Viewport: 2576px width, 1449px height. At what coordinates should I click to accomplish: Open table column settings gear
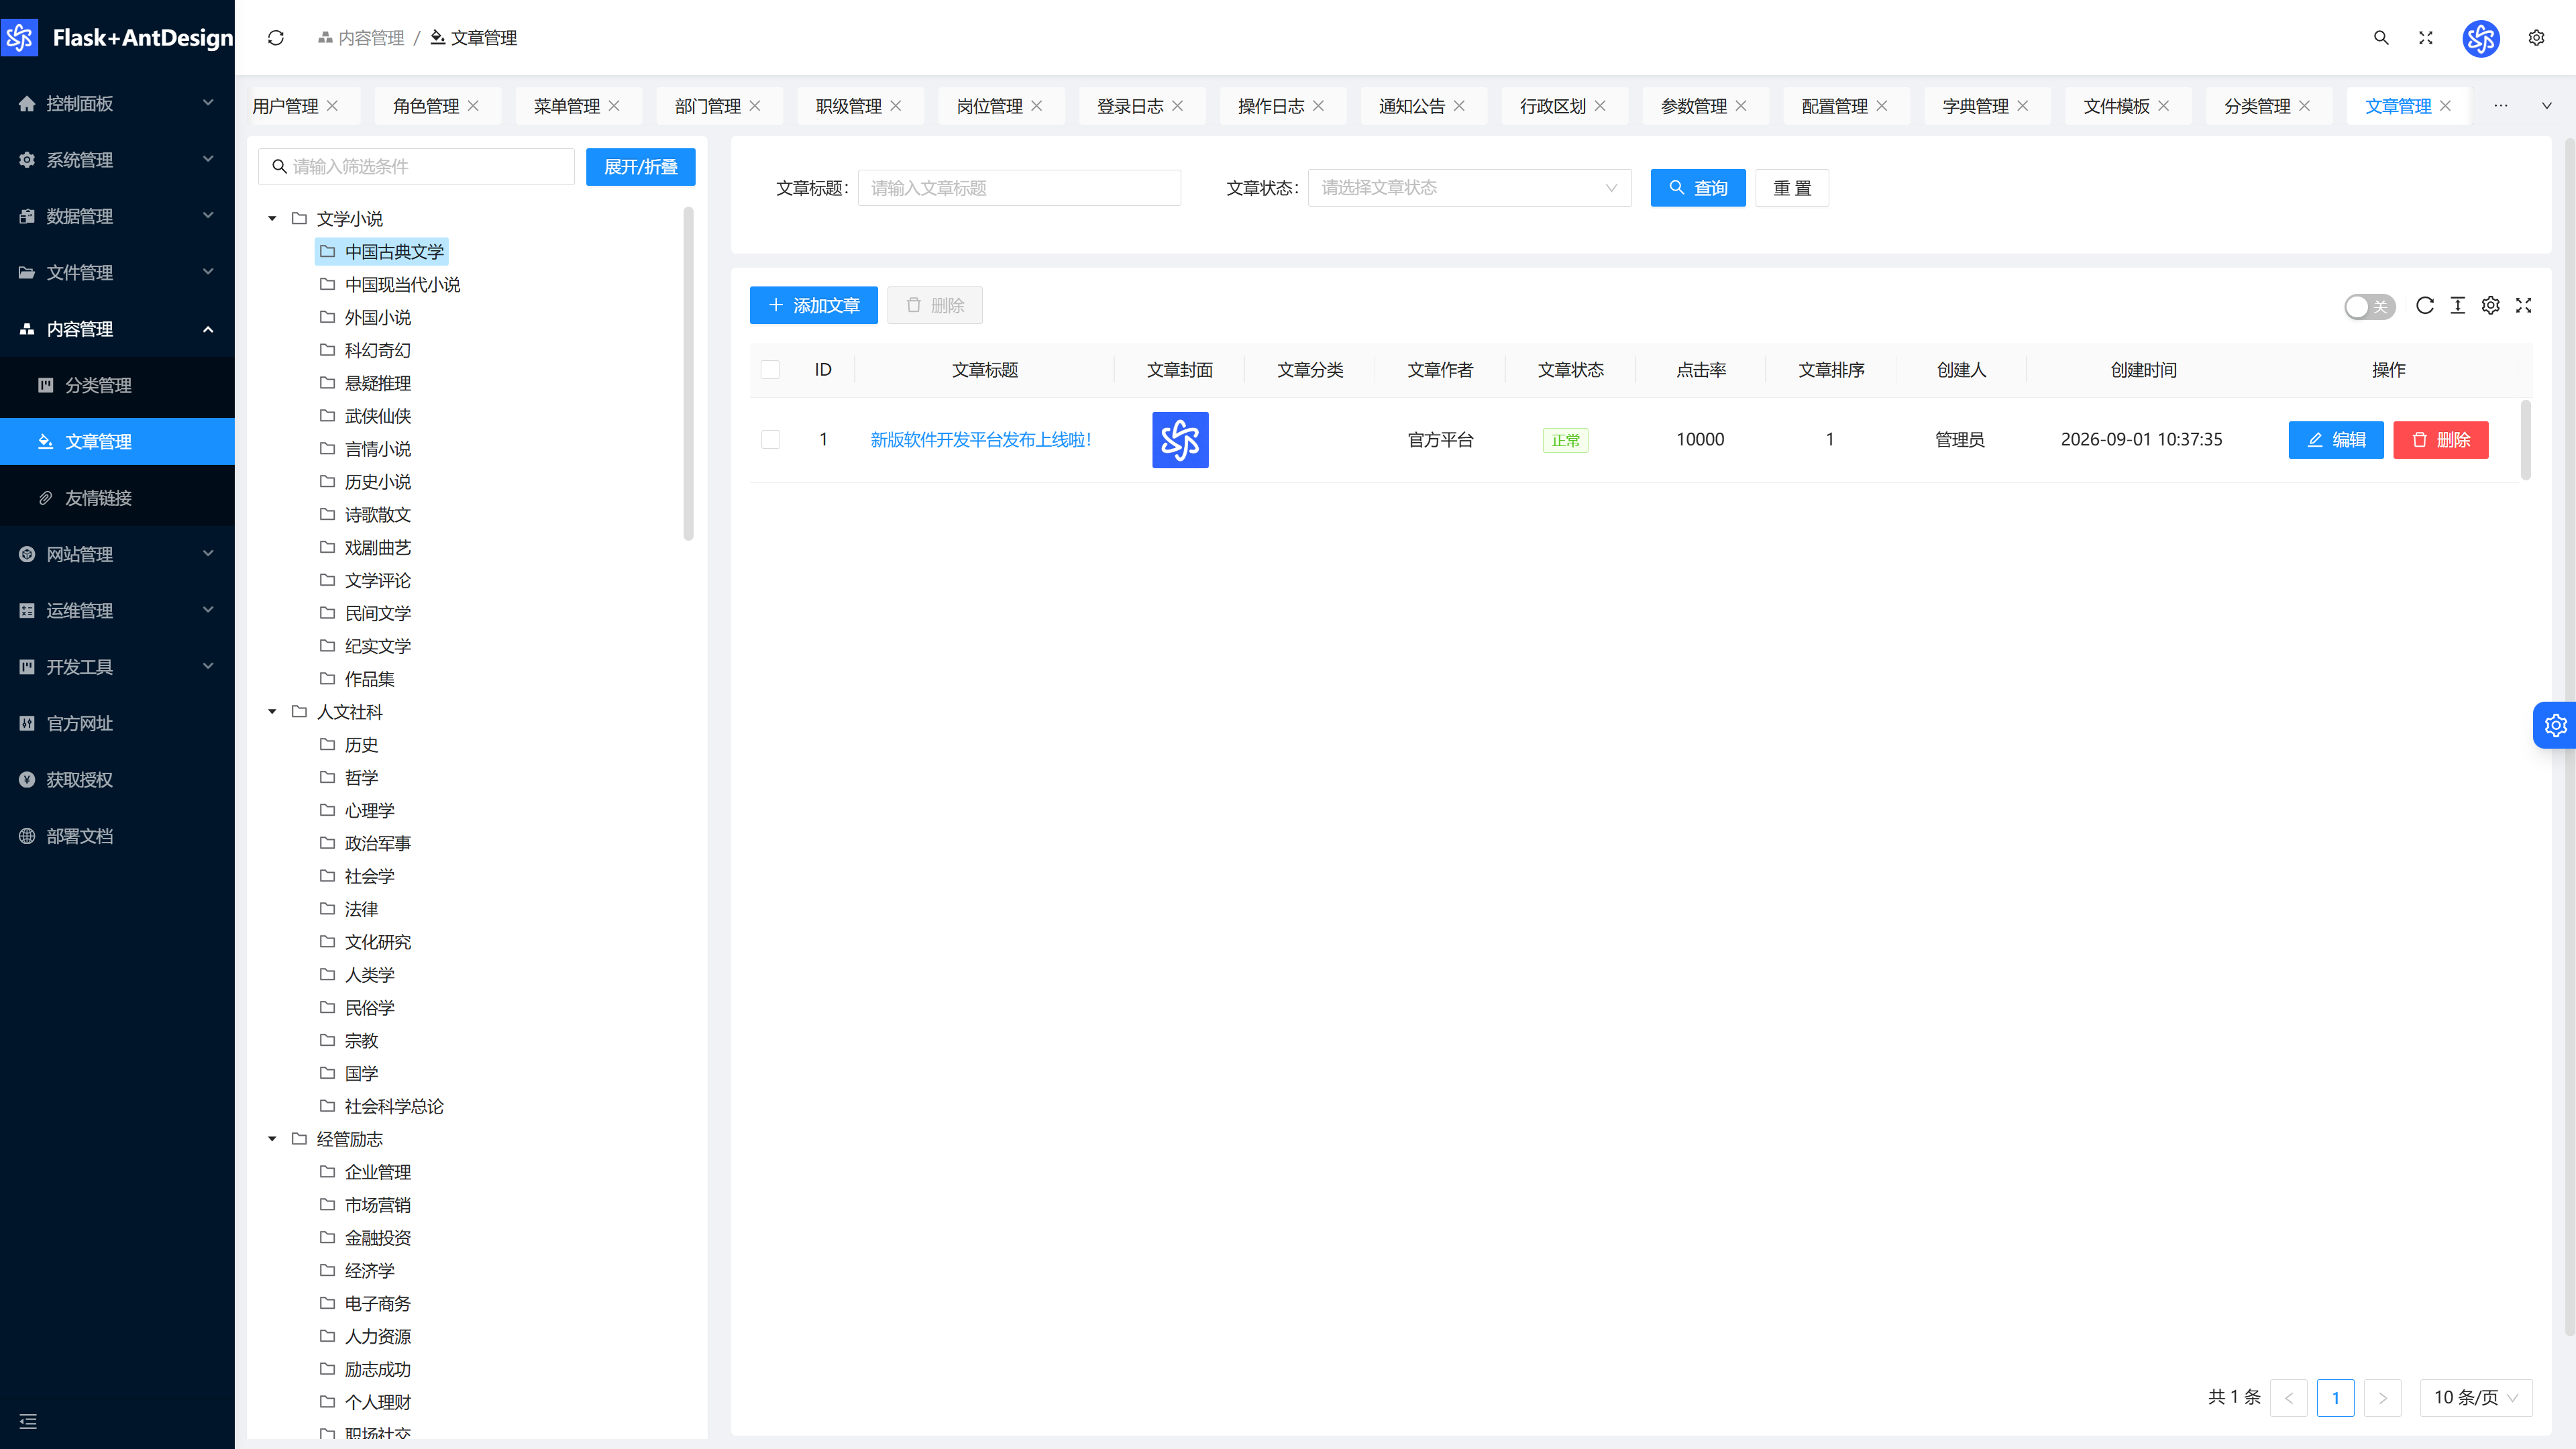[2490, 306]
